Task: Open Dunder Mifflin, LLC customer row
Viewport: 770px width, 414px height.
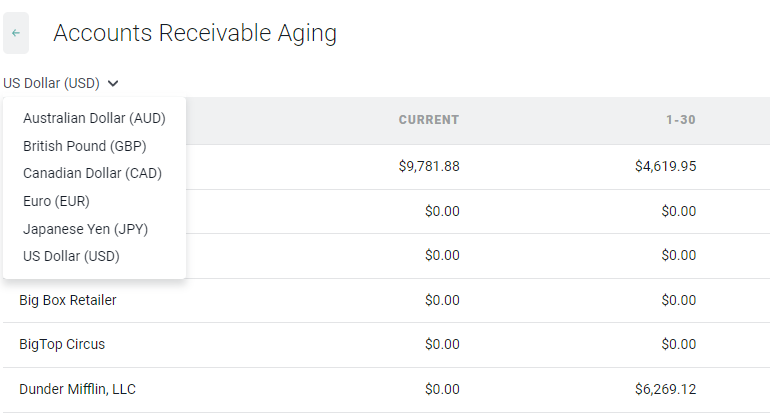Action: (x=77, y=389)
